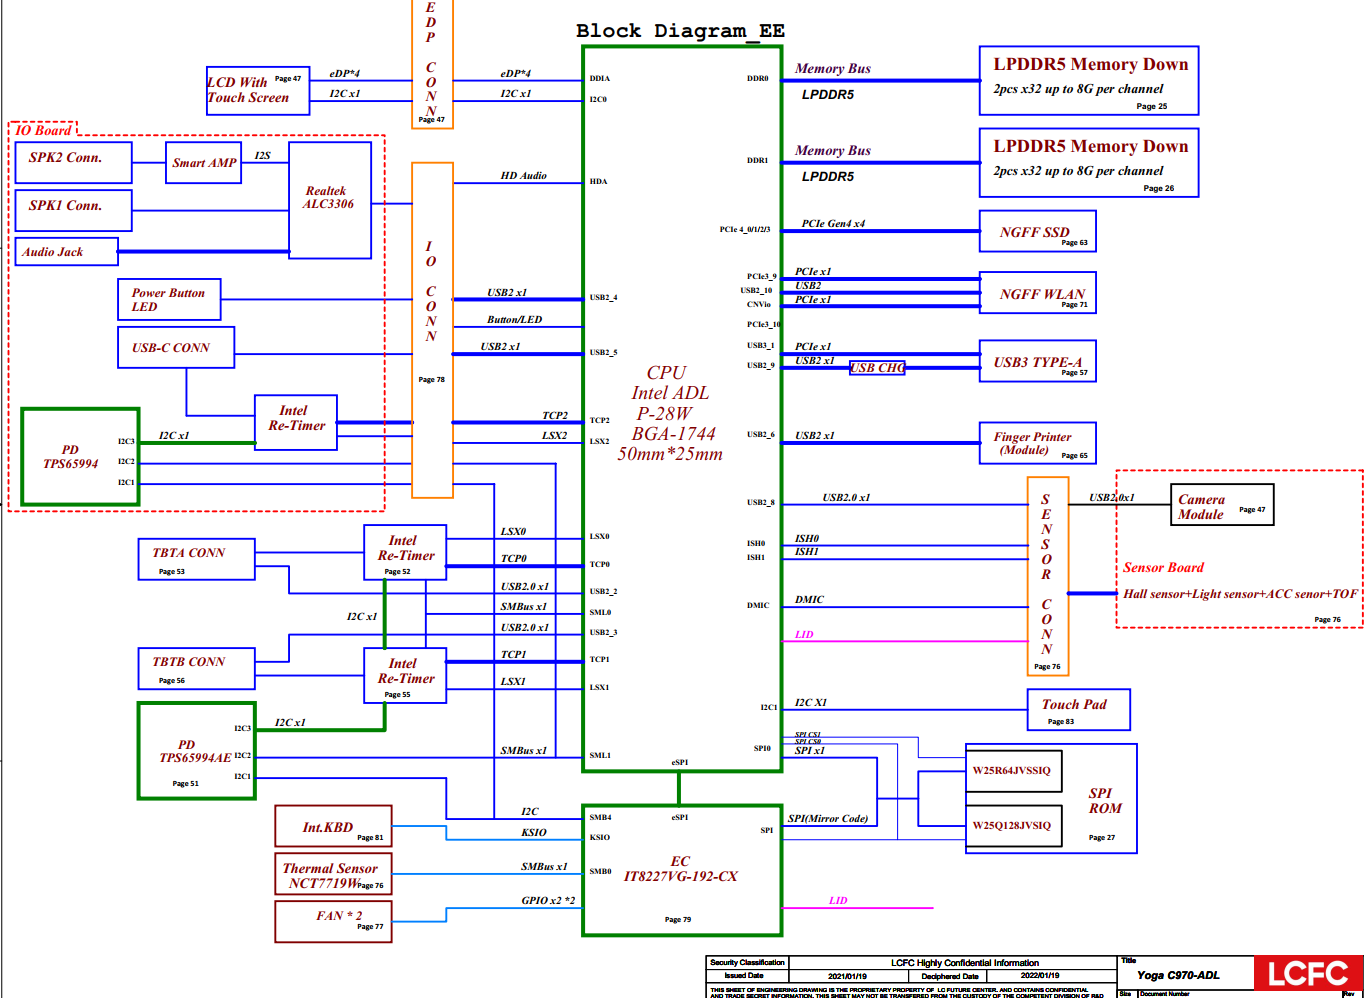Select the SPK1 Conn. block
1369x998 pixels.
tap(73, 210)
